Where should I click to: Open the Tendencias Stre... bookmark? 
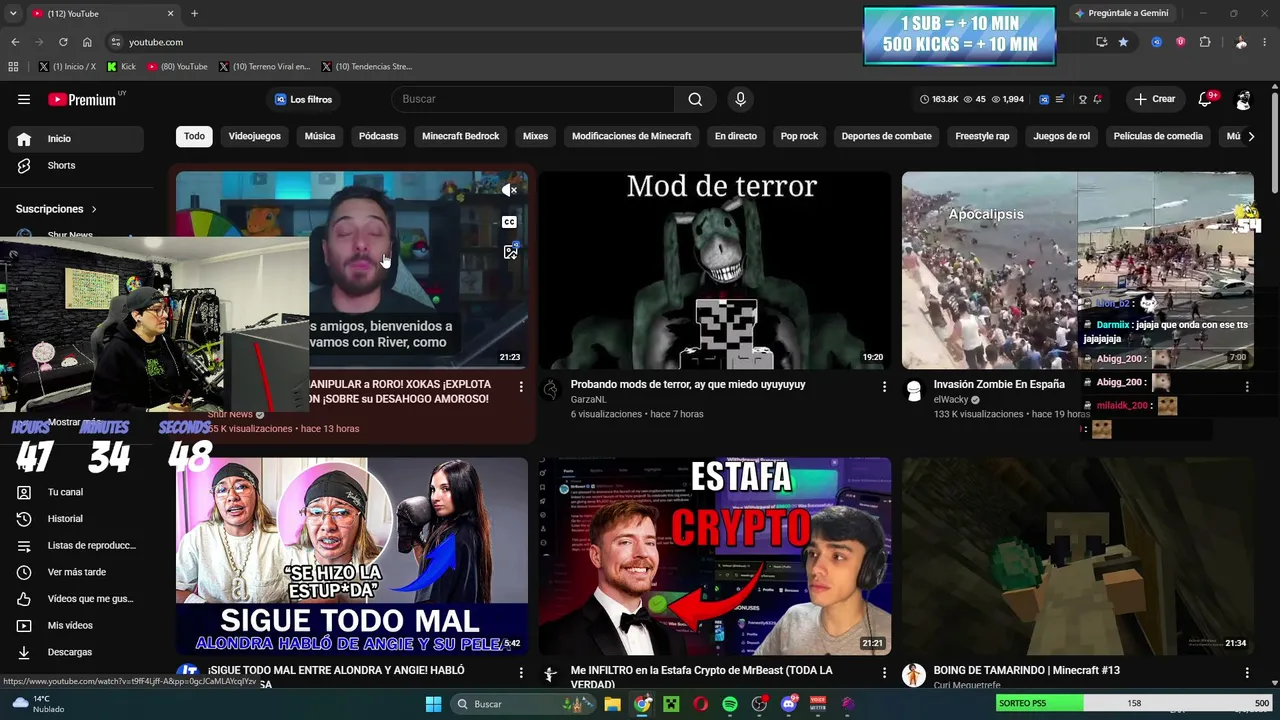point(367,67)
